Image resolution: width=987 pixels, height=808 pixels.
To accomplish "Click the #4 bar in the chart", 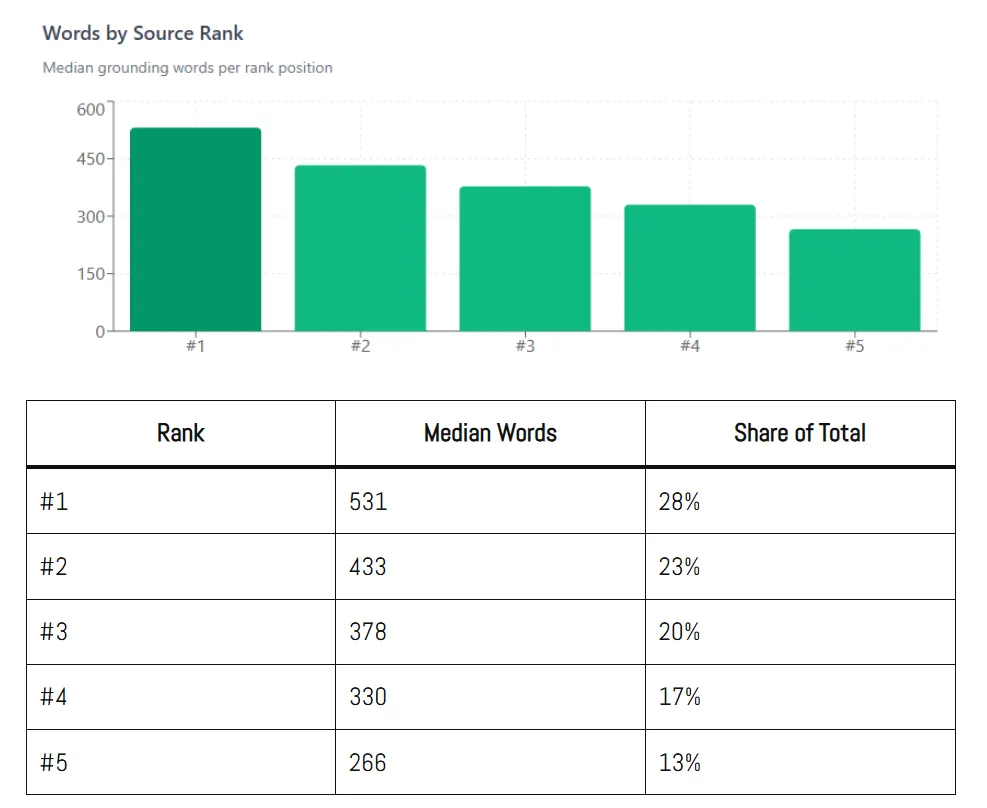I will tap(690, 267).
